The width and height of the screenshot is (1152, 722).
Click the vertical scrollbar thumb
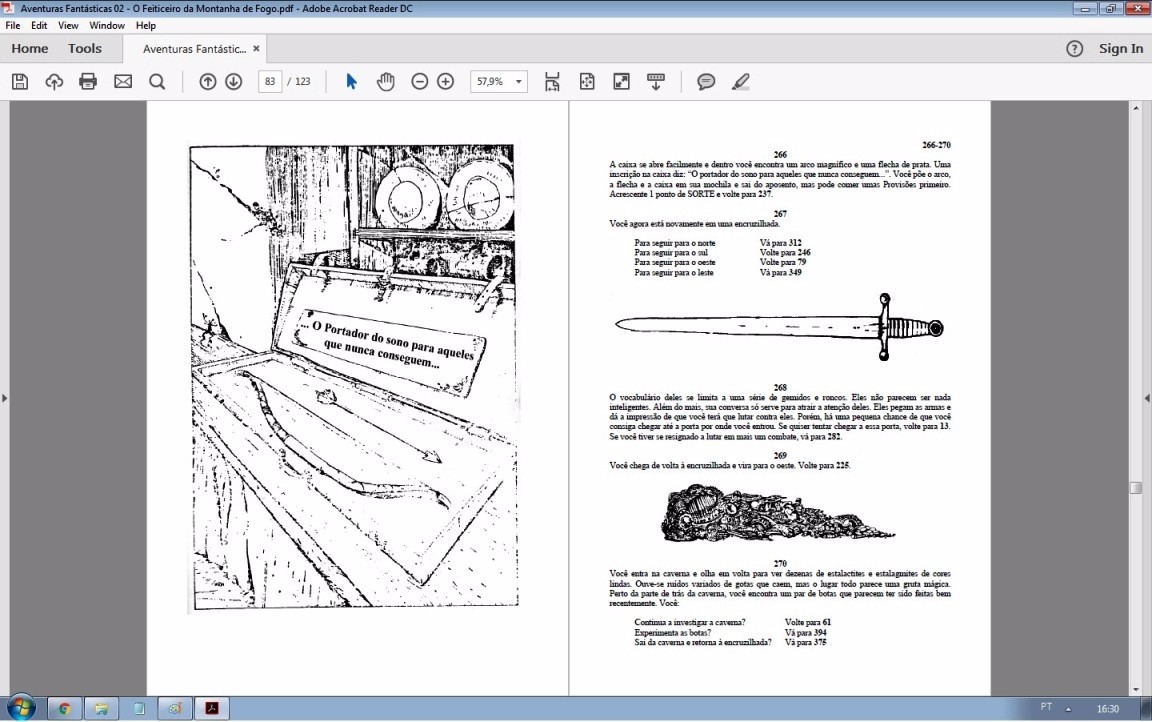tap(1136, 488)
